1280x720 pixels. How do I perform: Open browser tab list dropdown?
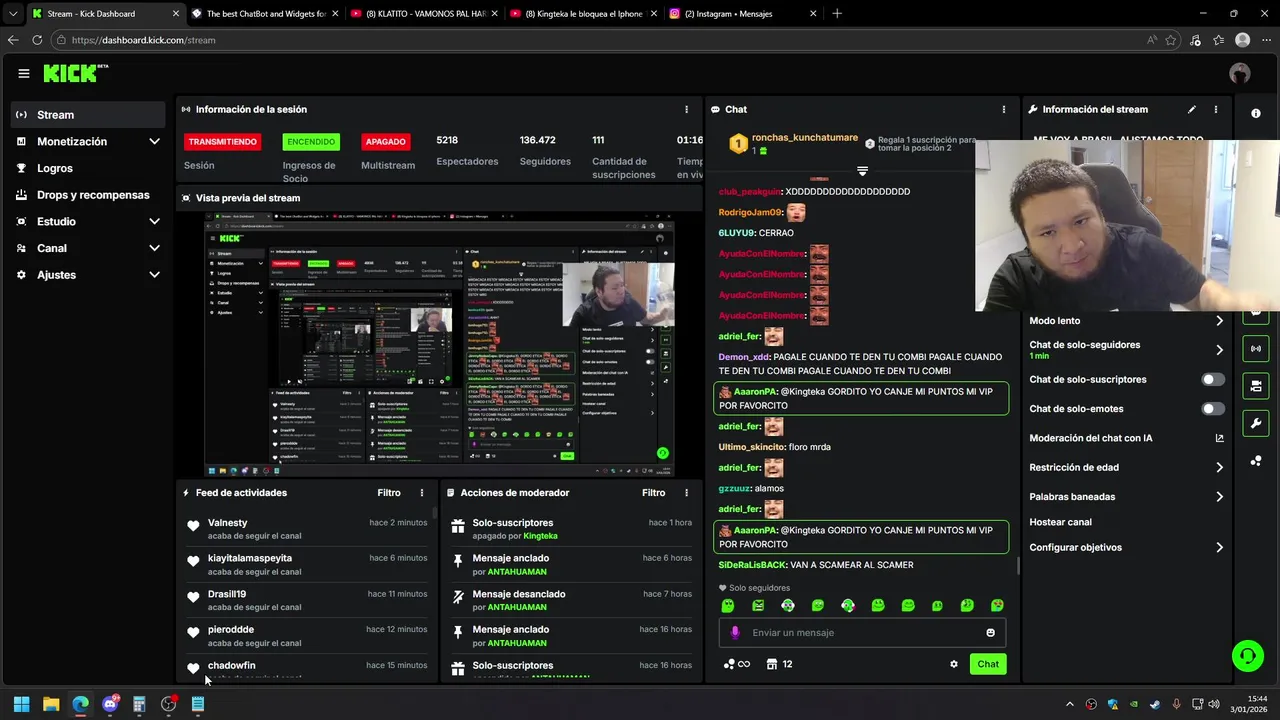[13, 13]
